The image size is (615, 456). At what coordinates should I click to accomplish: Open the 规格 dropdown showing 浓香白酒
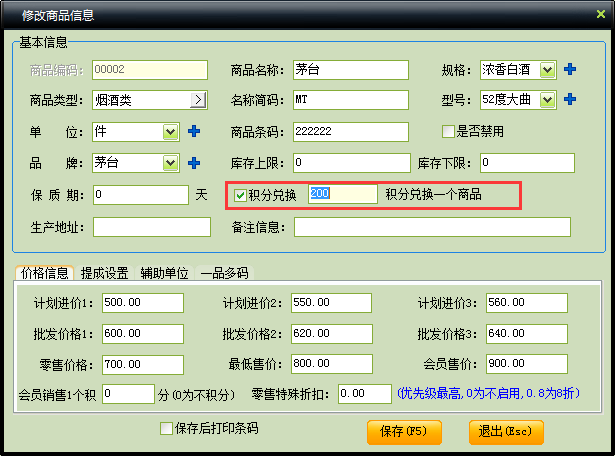coord(548,70)
